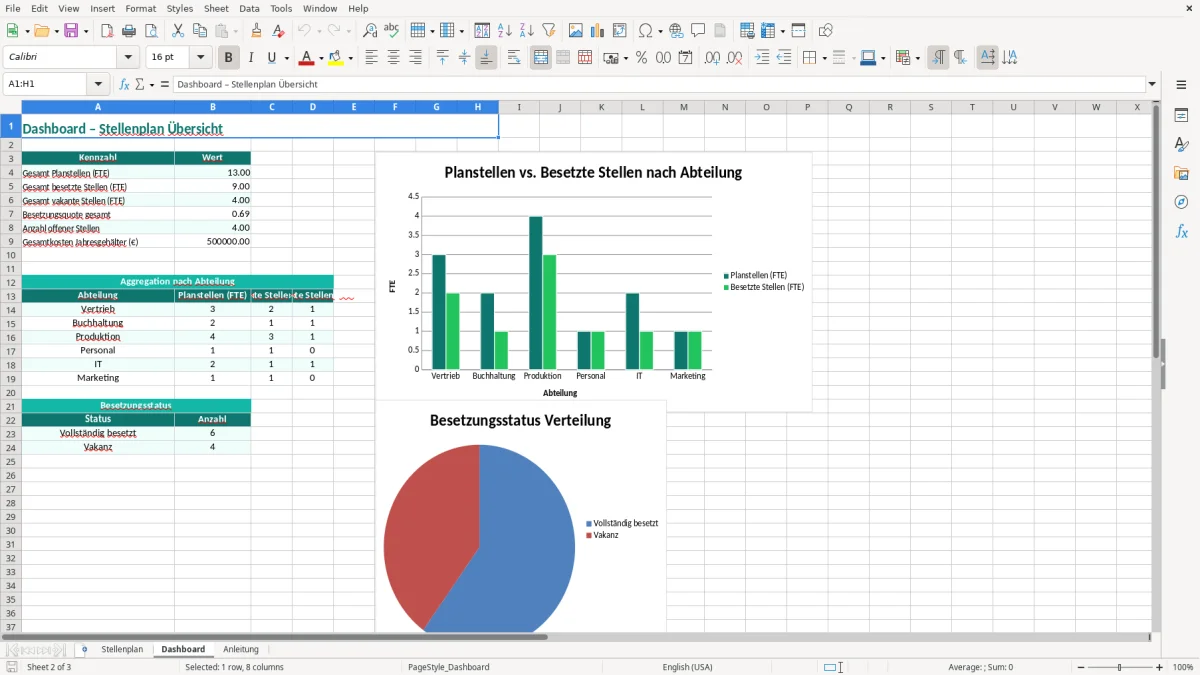Select row header 10

coord(11,255)
